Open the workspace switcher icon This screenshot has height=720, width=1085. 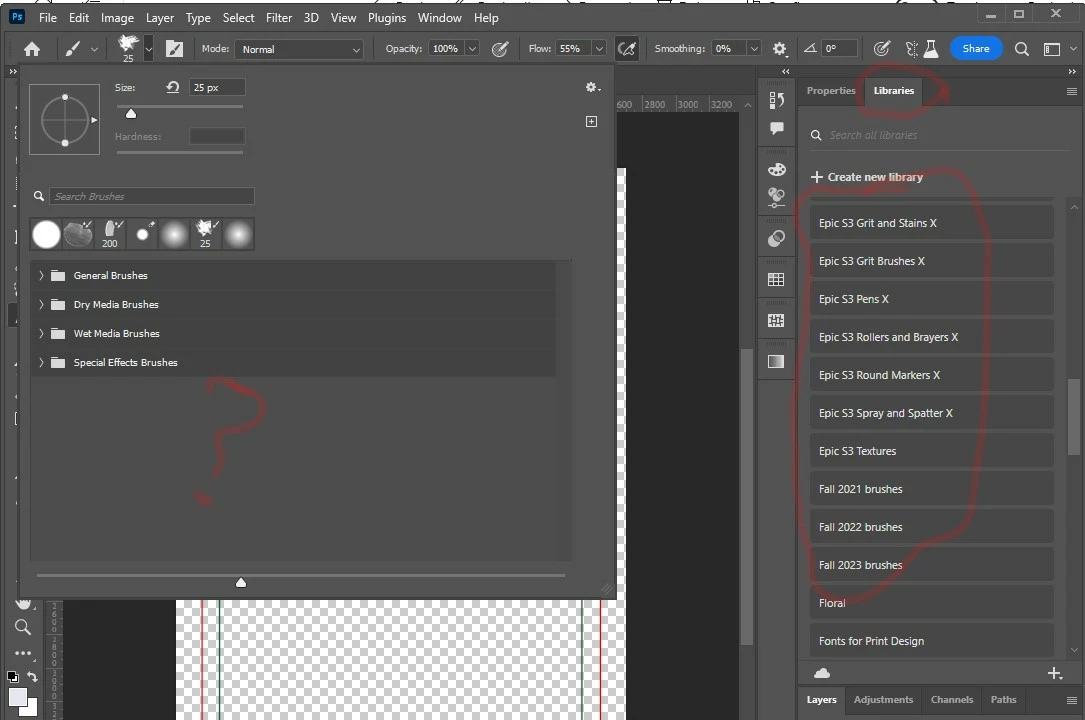tap(1052, 49)
